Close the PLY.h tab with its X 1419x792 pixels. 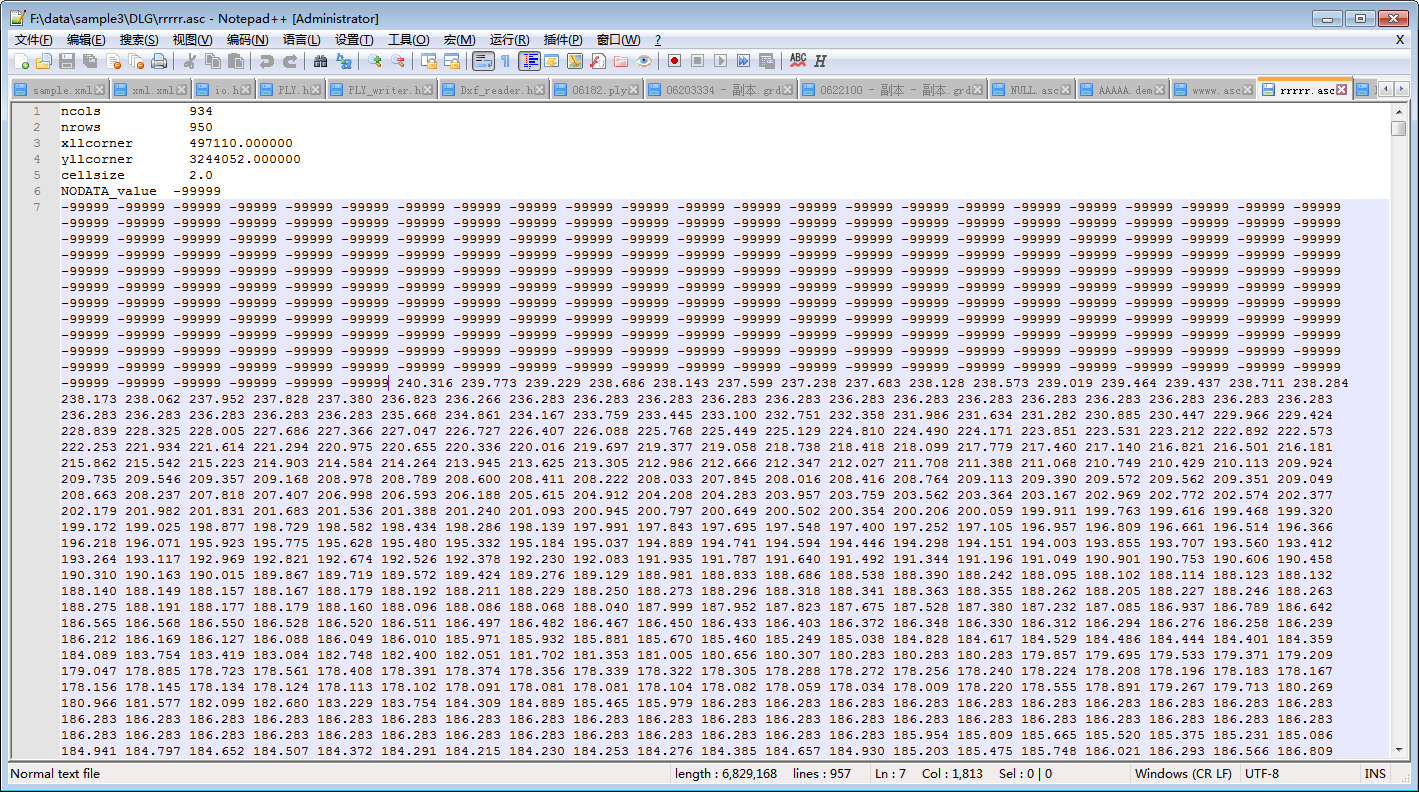[315, 88]
